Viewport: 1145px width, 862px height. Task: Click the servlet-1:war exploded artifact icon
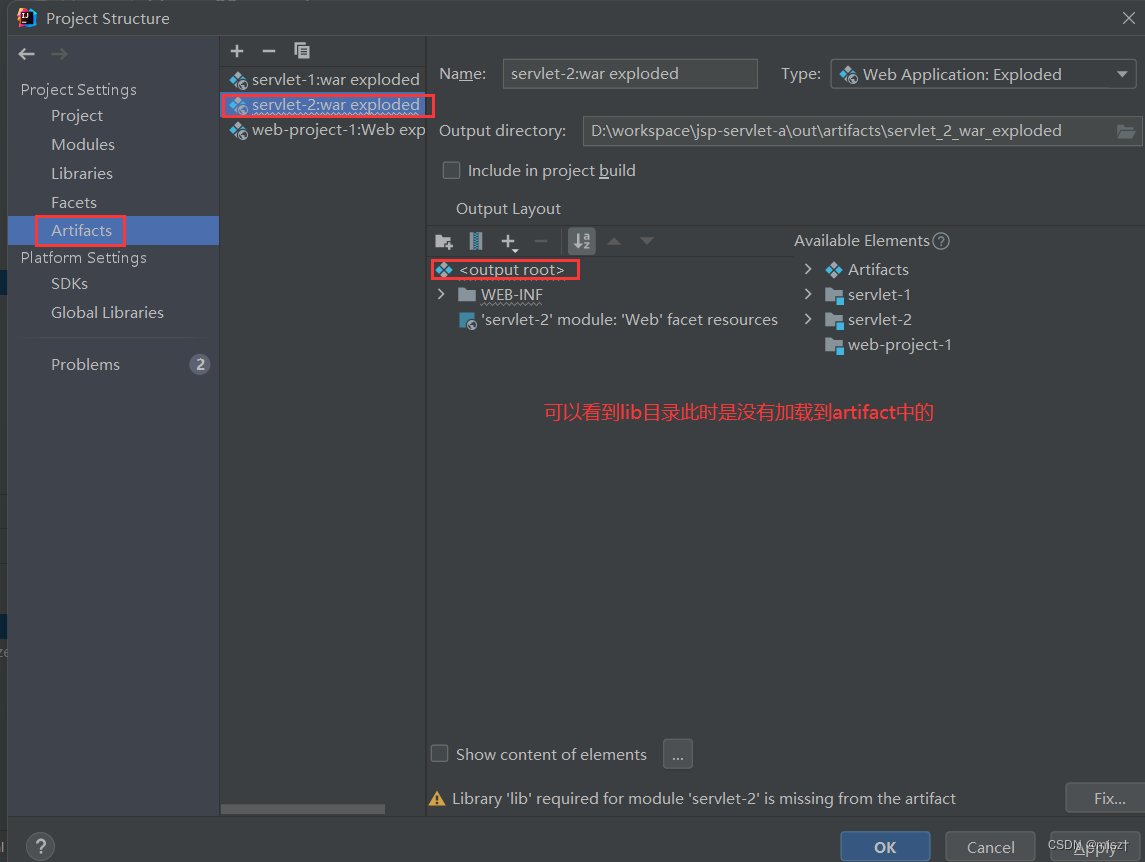(238, 80)
